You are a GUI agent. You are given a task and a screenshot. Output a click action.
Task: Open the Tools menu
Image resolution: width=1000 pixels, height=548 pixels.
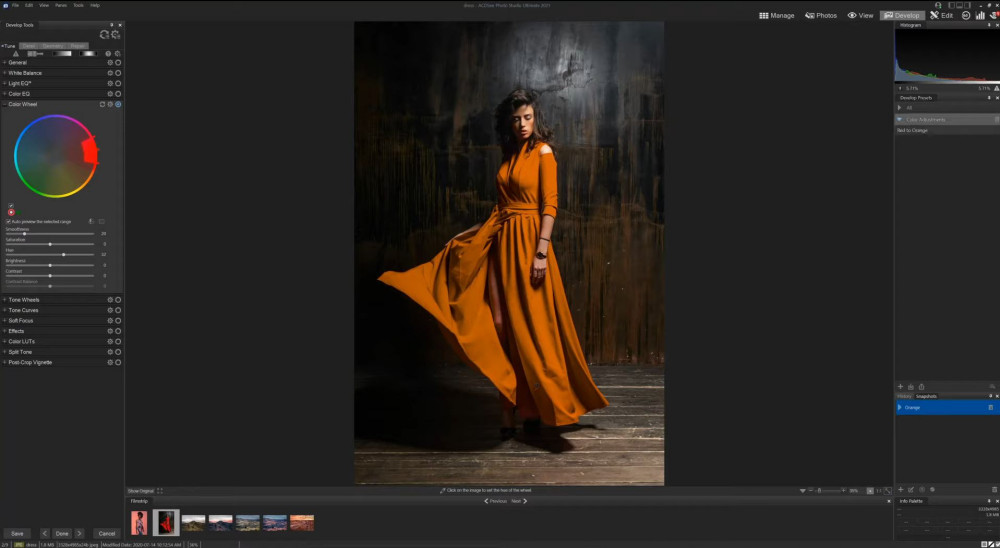click(x=78, y=5)
